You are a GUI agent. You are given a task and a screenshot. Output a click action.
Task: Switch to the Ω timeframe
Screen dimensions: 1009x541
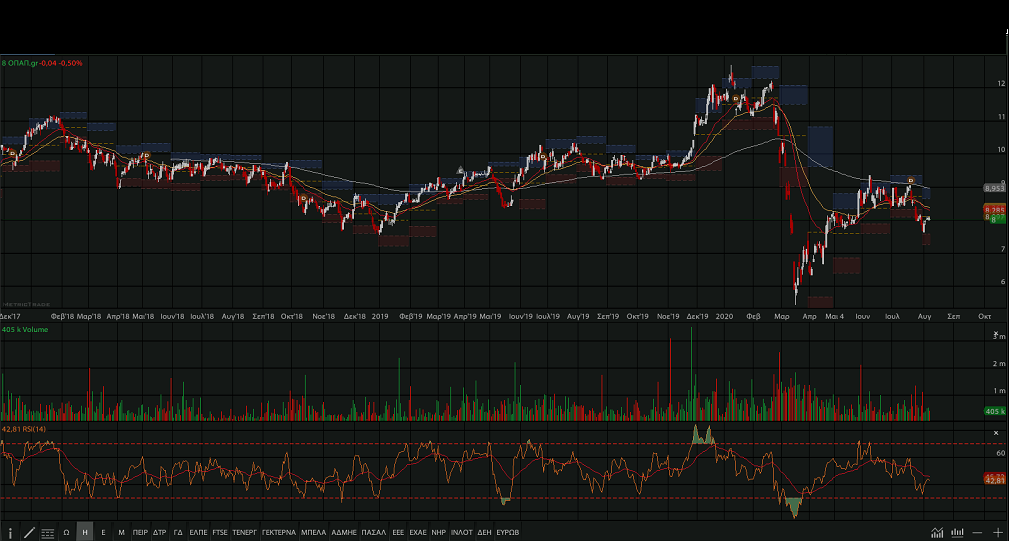point(66,533)
